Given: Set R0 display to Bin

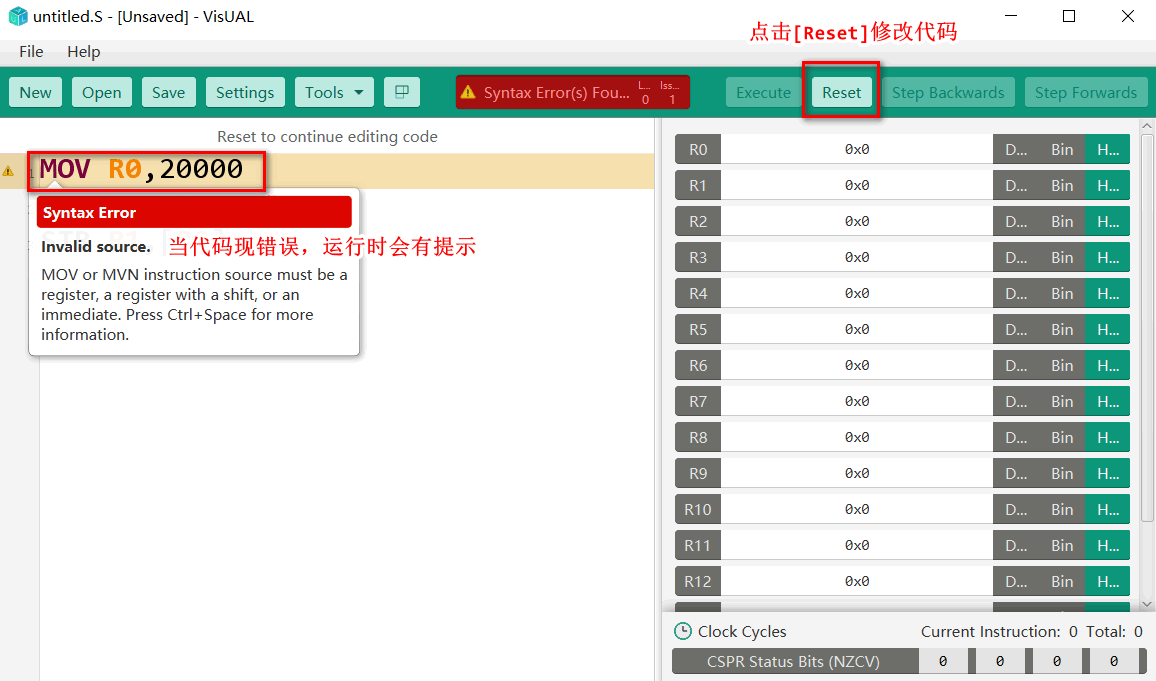Looking at the screenshot, I should [x=1062, y=150].
